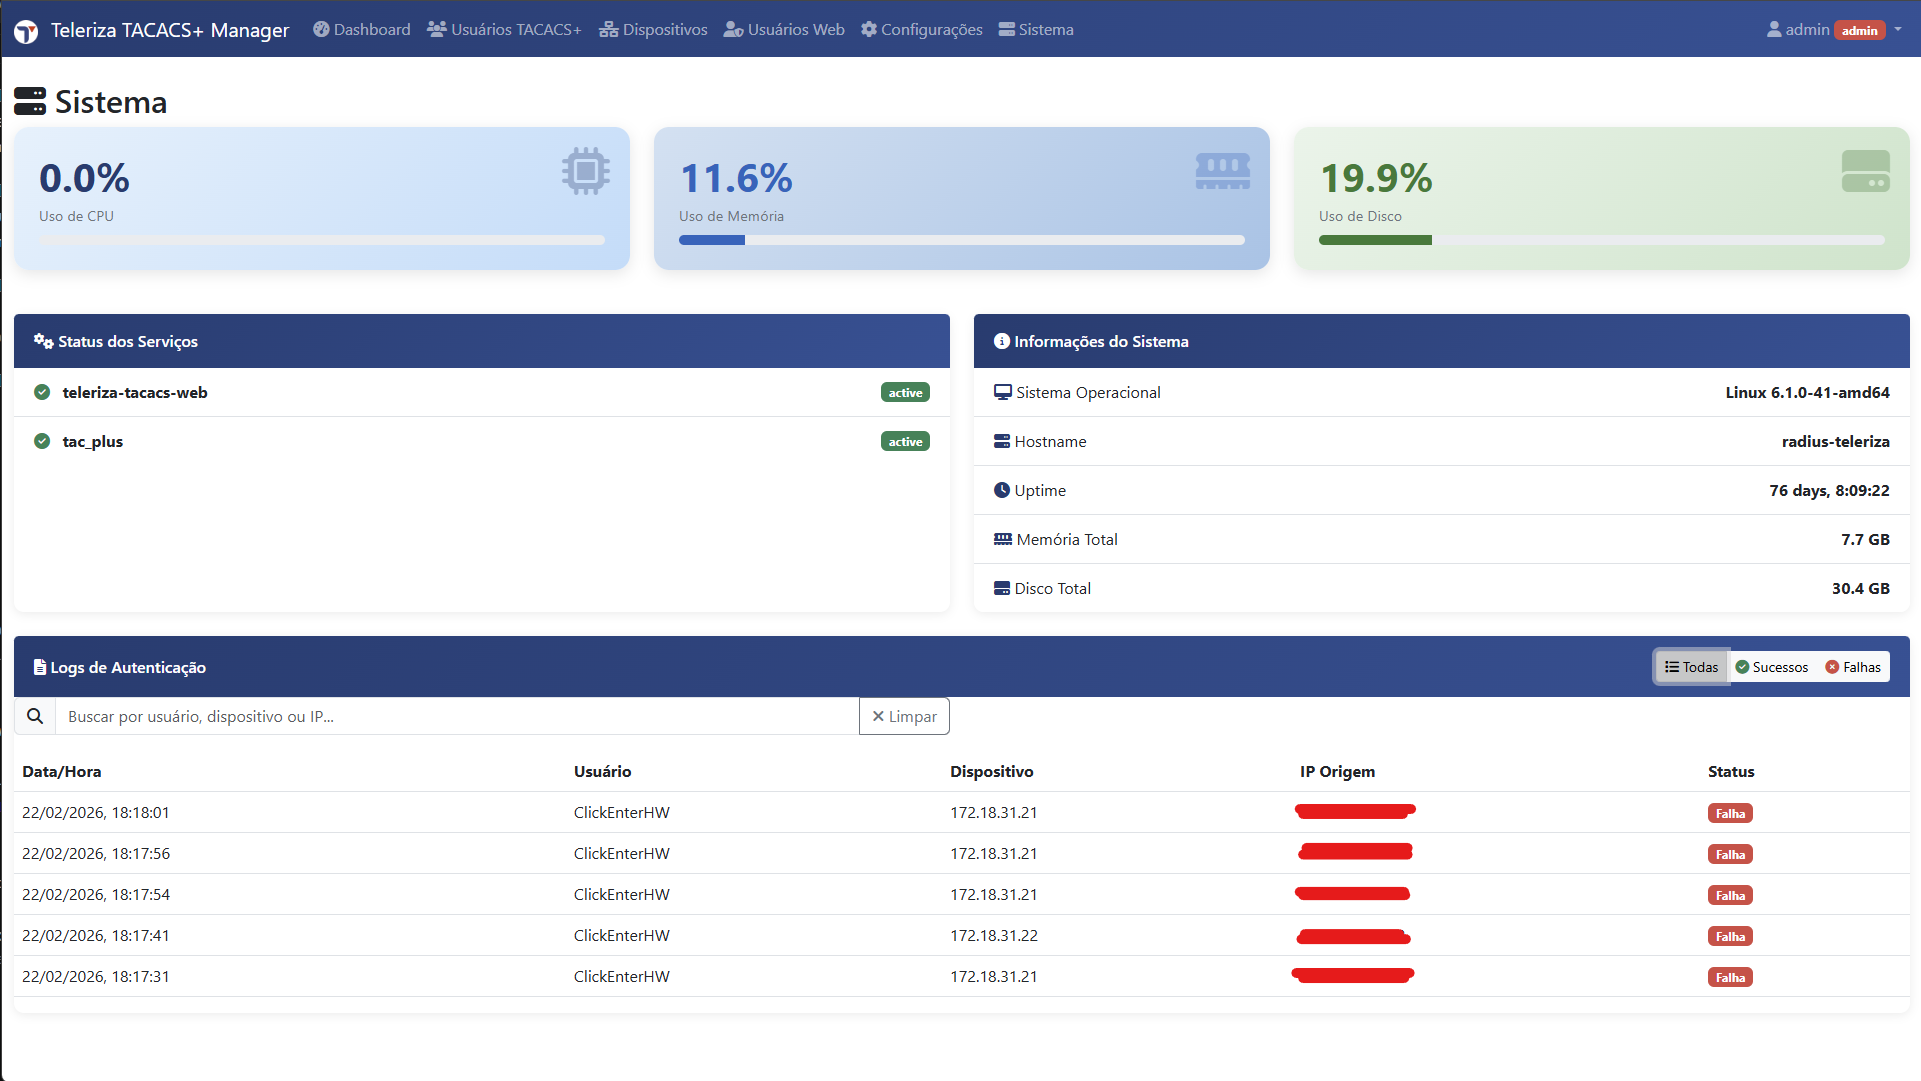Click the disk drive icon
Screen dimensions: 1921x1081
tap(1865, 171)
